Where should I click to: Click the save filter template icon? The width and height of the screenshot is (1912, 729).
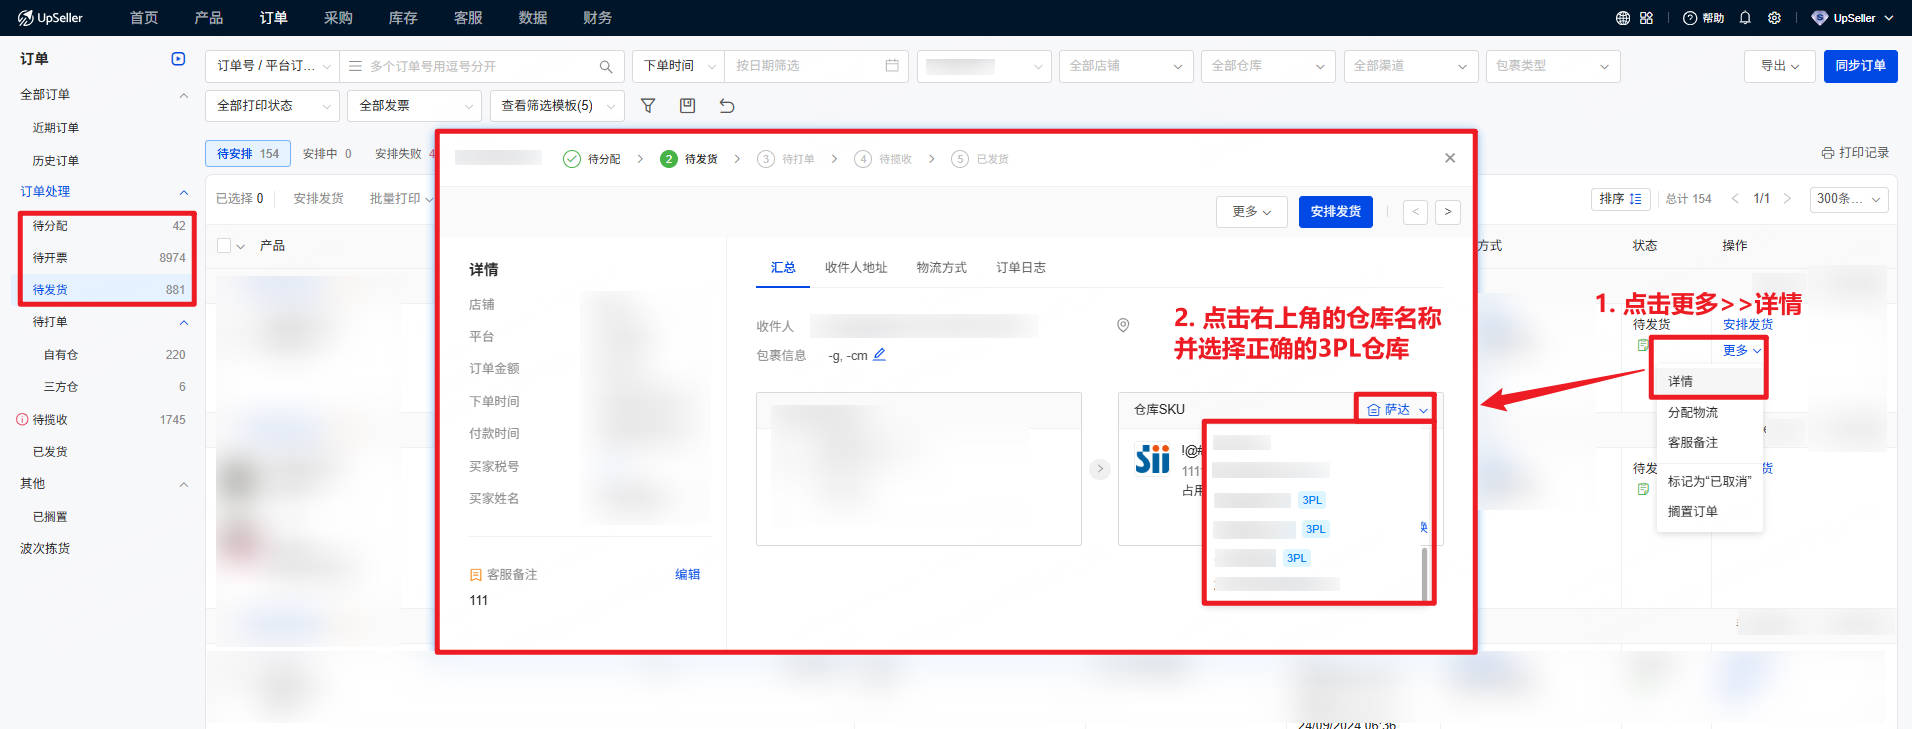tap(687, 106)
